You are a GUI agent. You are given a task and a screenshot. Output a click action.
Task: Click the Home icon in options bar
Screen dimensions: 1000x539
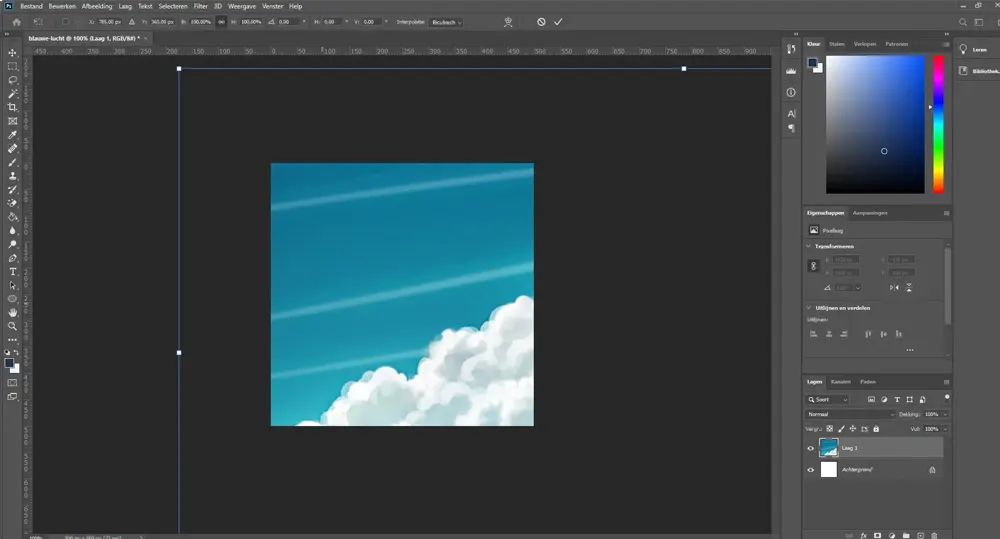coord(17,22)
